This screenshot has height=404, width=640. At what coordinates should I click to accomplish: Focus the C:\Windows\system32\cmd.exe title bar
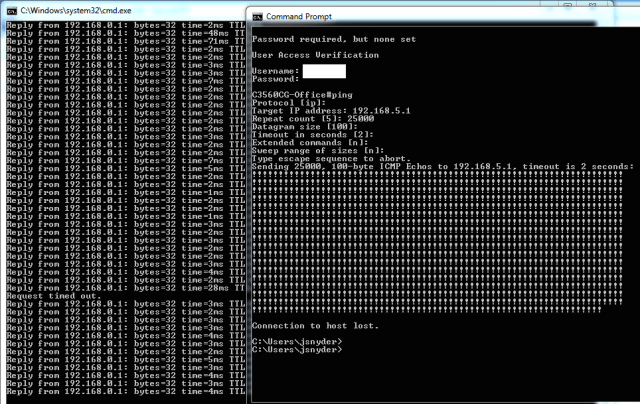(120, 7)
